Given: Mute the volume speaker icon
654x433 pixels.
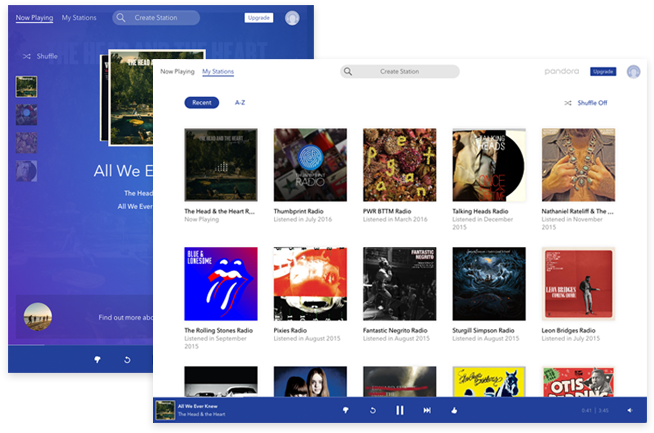Looking at the screenshot, I should click(630, 410).
